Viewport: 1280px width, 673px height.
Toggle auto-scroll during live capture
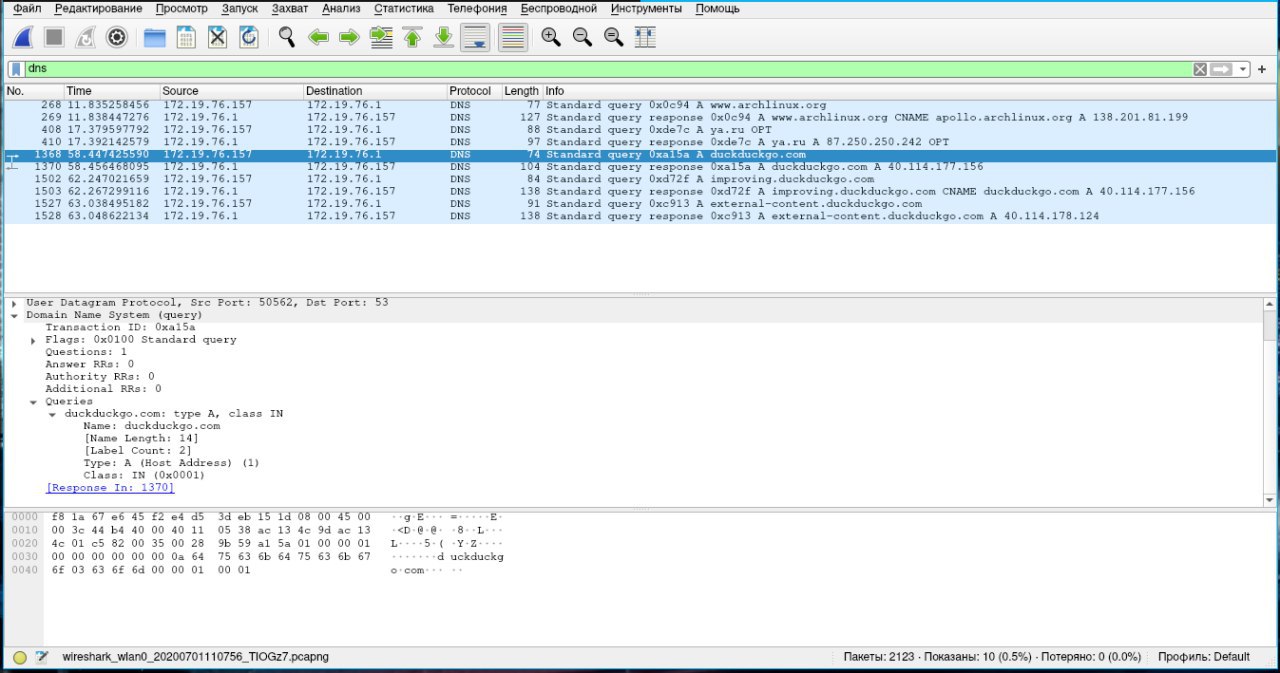(476, 38)
